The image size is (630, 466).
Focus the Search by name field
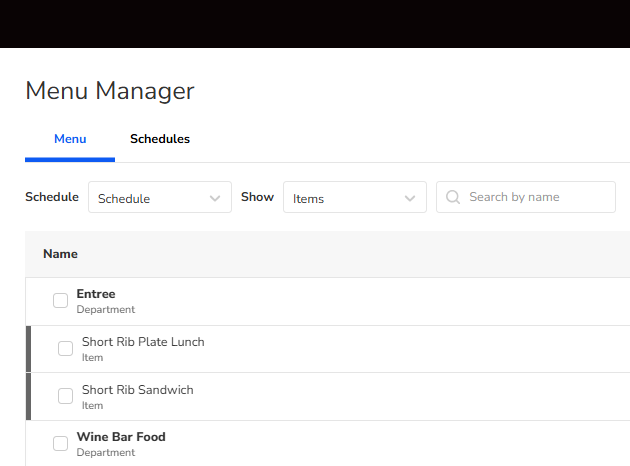535,197
